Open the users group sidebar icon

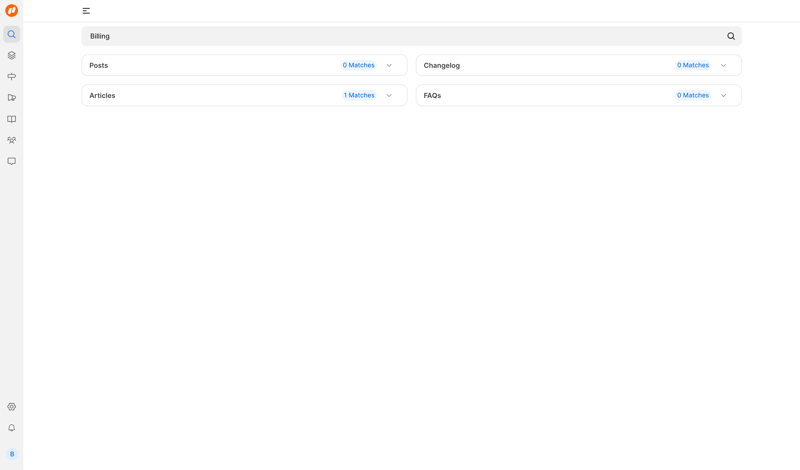coord(11,140)
